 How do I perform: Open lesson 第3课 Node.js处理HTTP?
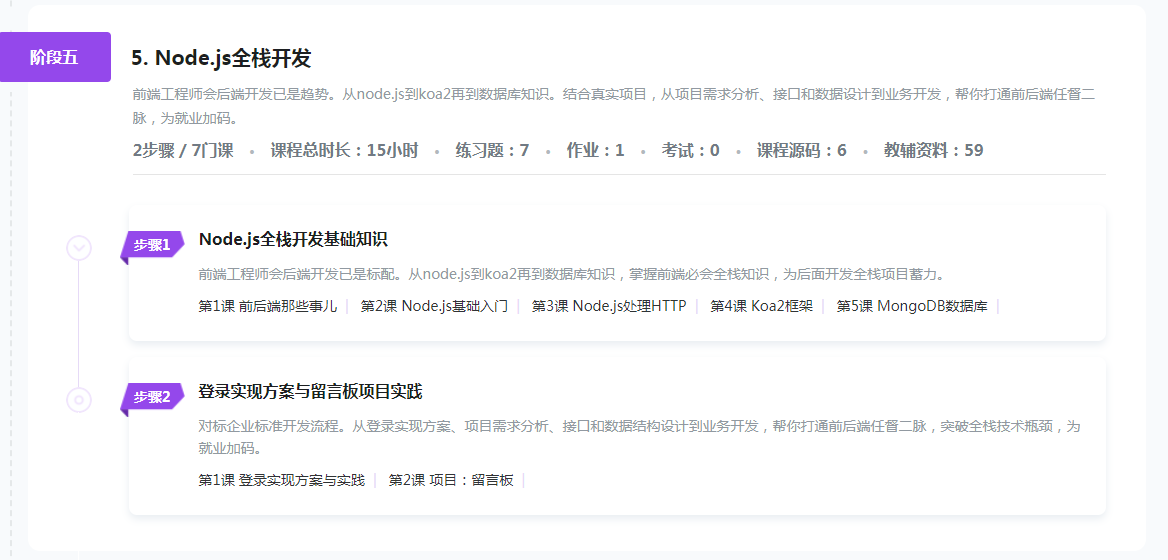609,306
